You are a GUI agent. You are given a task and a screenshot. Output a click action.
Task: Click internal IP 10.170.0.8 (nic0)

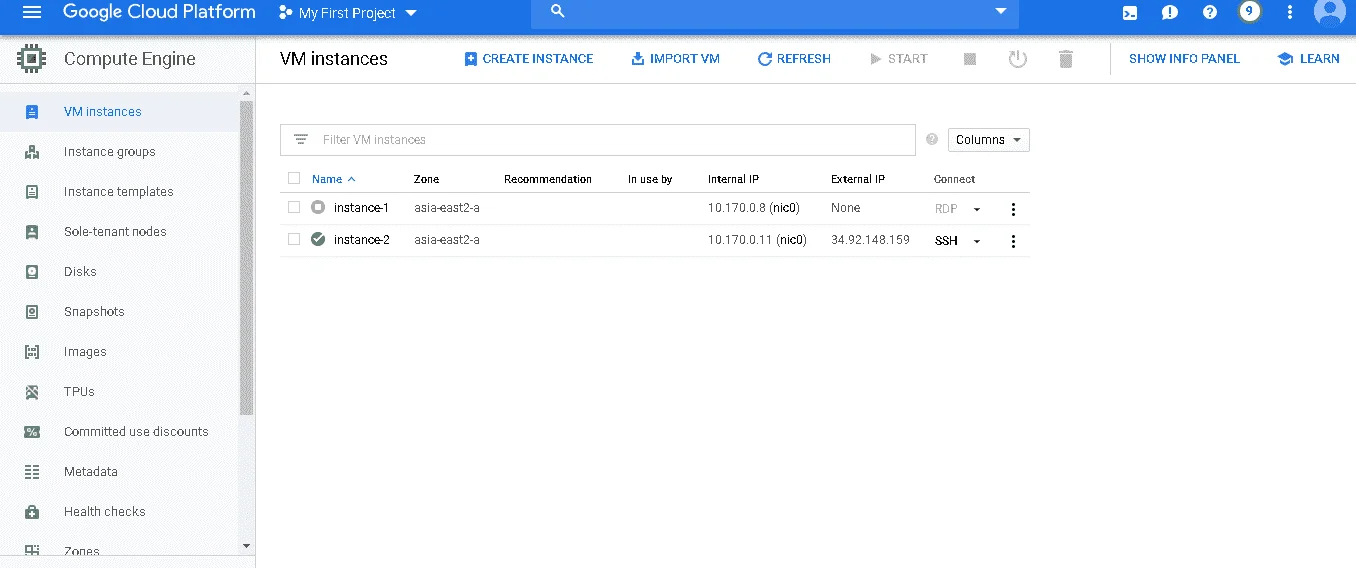753,208
